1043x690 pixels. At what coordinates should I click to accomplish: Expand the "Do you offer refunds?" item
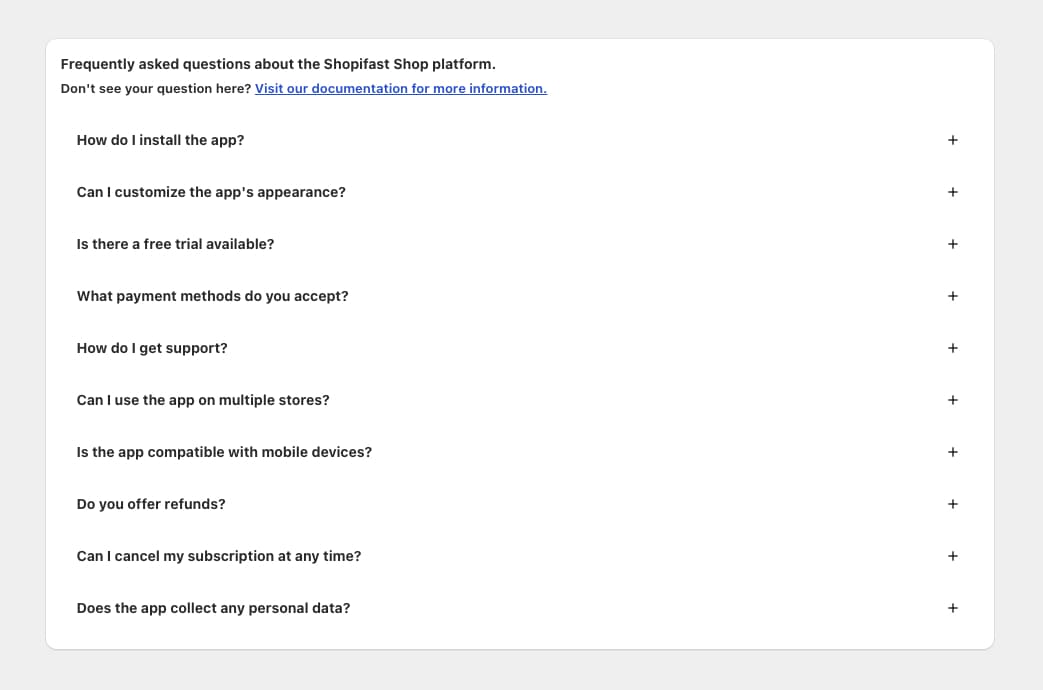(x=151, y=504)
